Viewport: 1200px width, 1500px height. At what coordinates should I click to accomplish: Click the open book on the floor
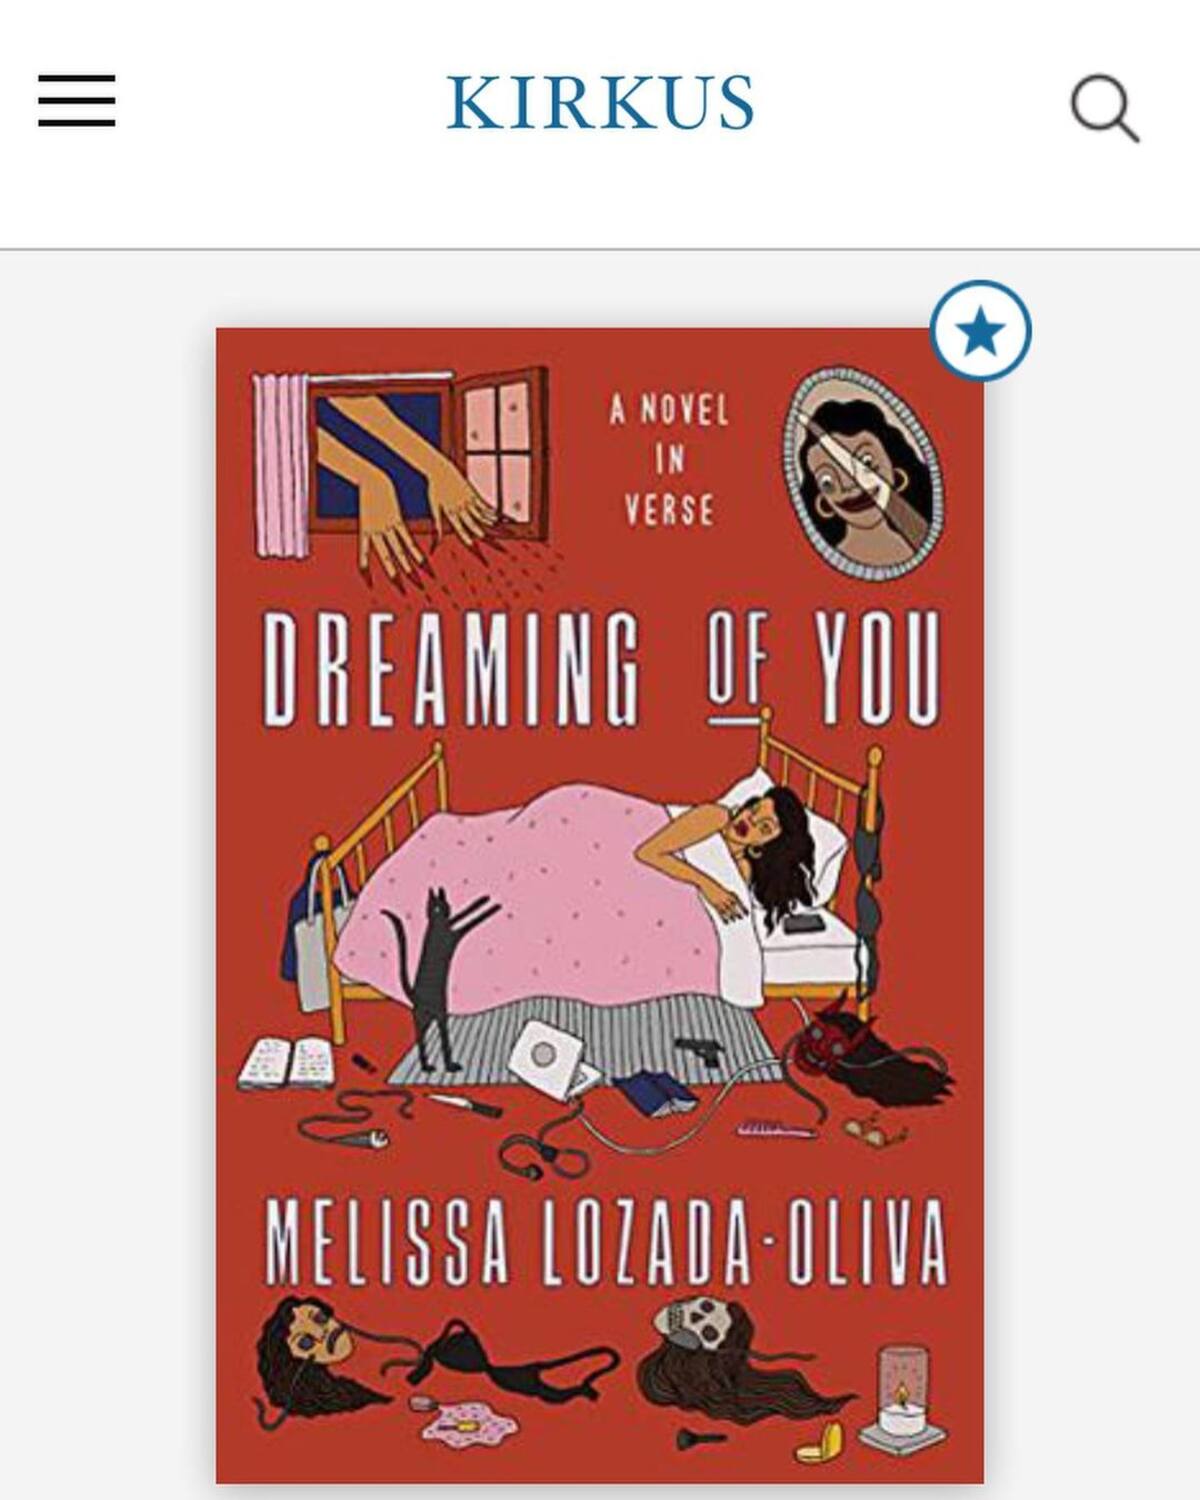click(287, 1063)
